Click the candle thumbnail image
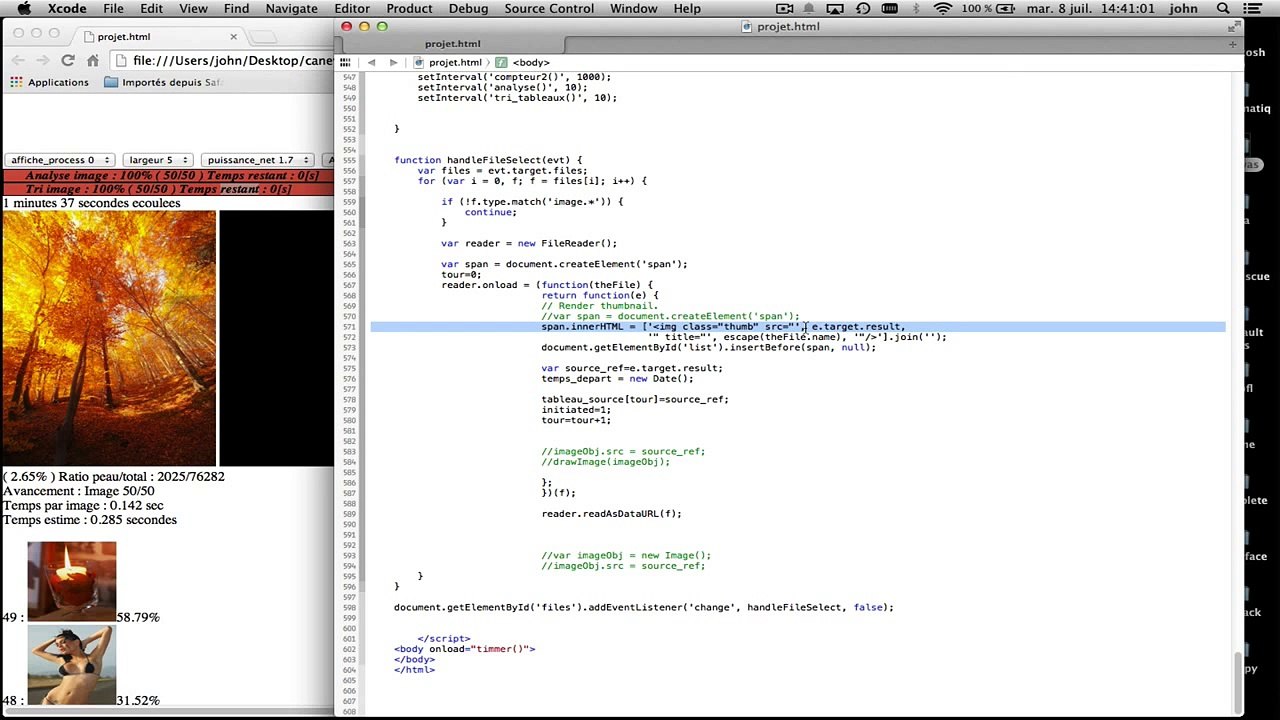This screenshot has width=1280, height=720. point(71,580)
